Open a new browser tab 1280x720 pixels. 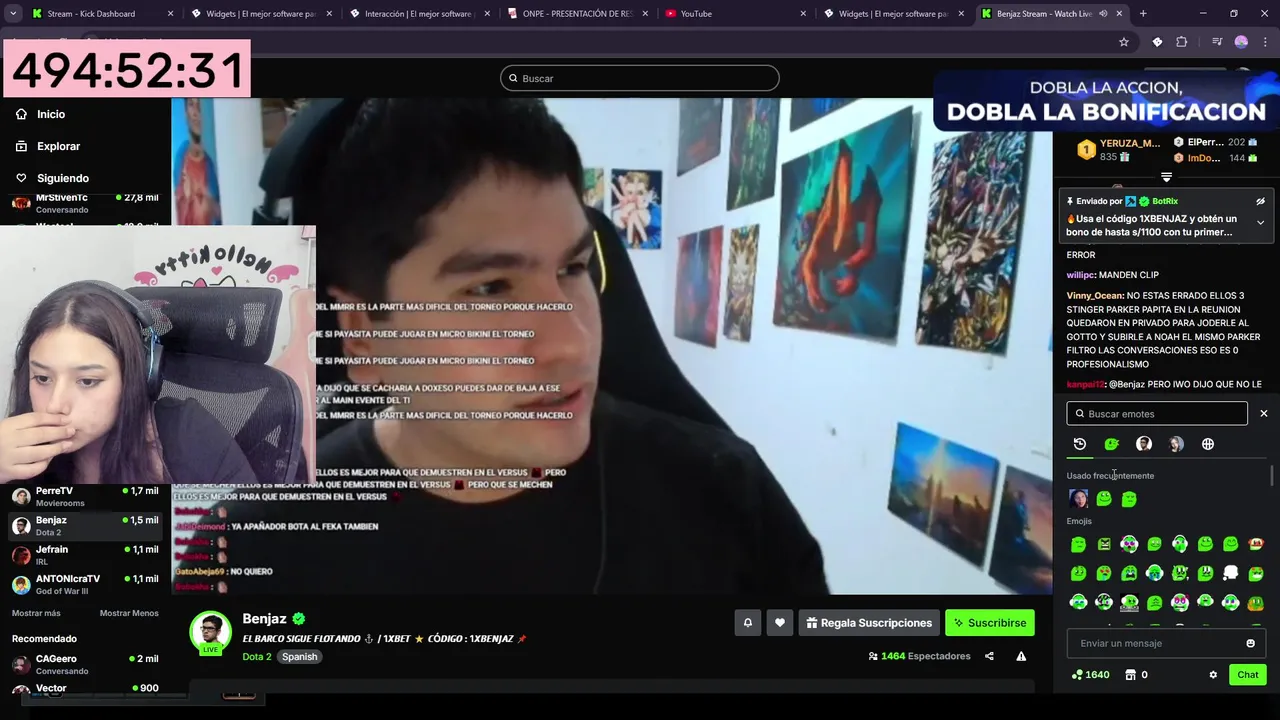coord(1143,14)
